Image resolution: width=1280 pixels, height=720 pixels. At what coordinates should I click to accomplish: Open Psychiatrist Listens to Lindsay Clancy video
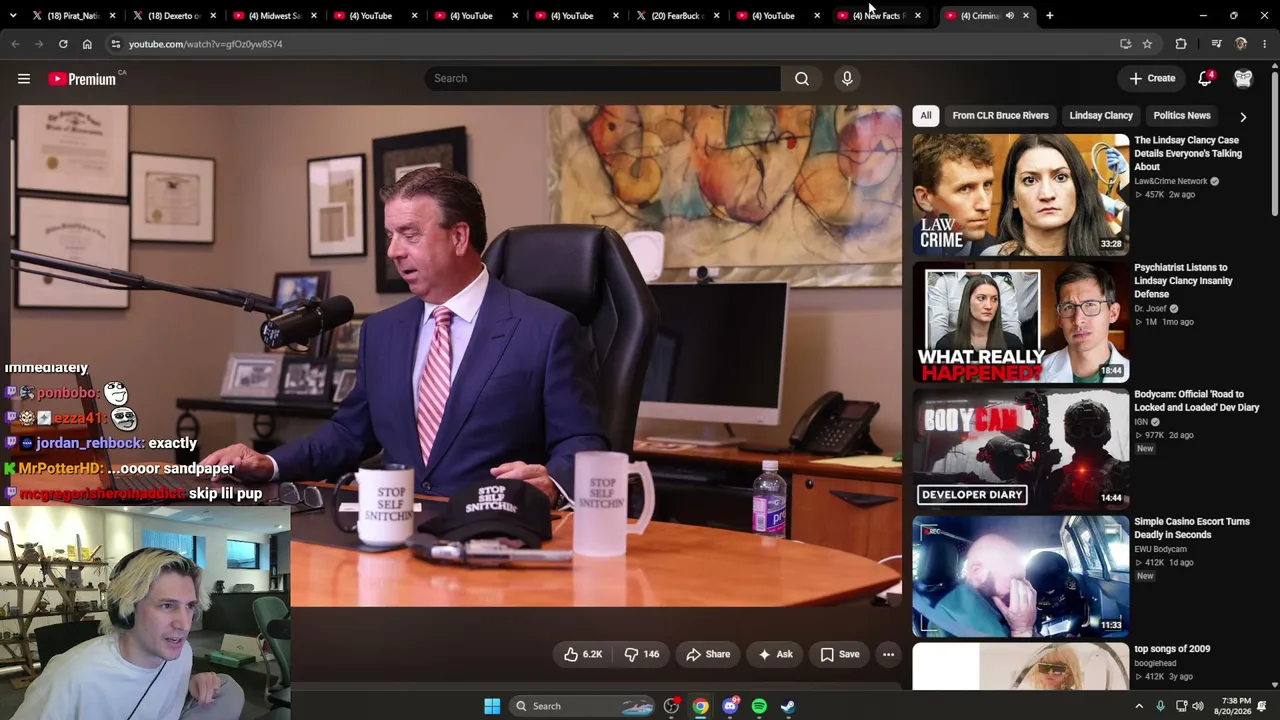point(1183,281)
